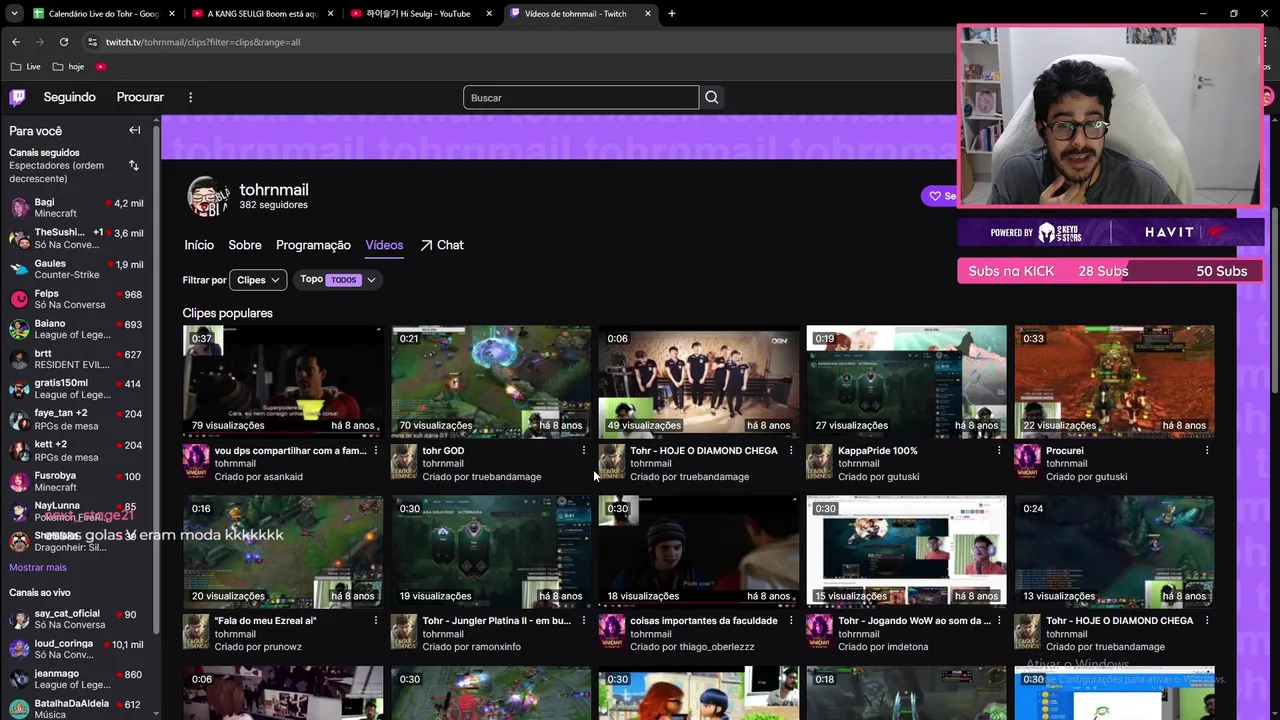Open options menu for 'Procurei' clip

(1207, 451)
